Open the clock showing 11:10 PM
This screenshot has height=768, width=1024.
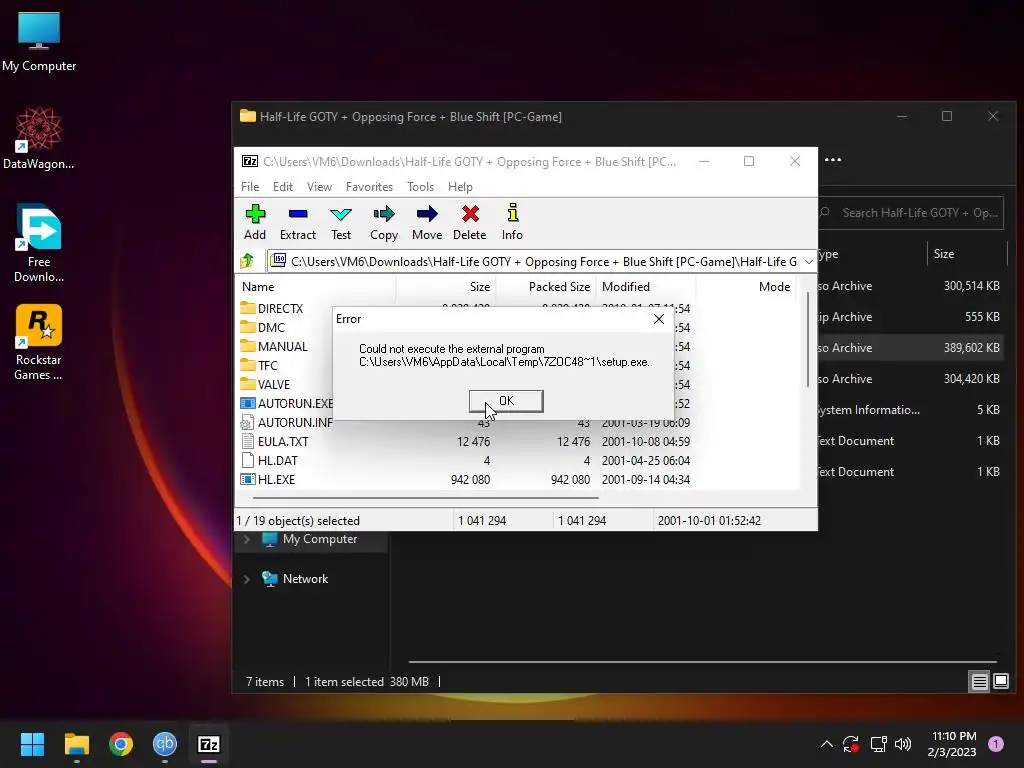(953, 744)
